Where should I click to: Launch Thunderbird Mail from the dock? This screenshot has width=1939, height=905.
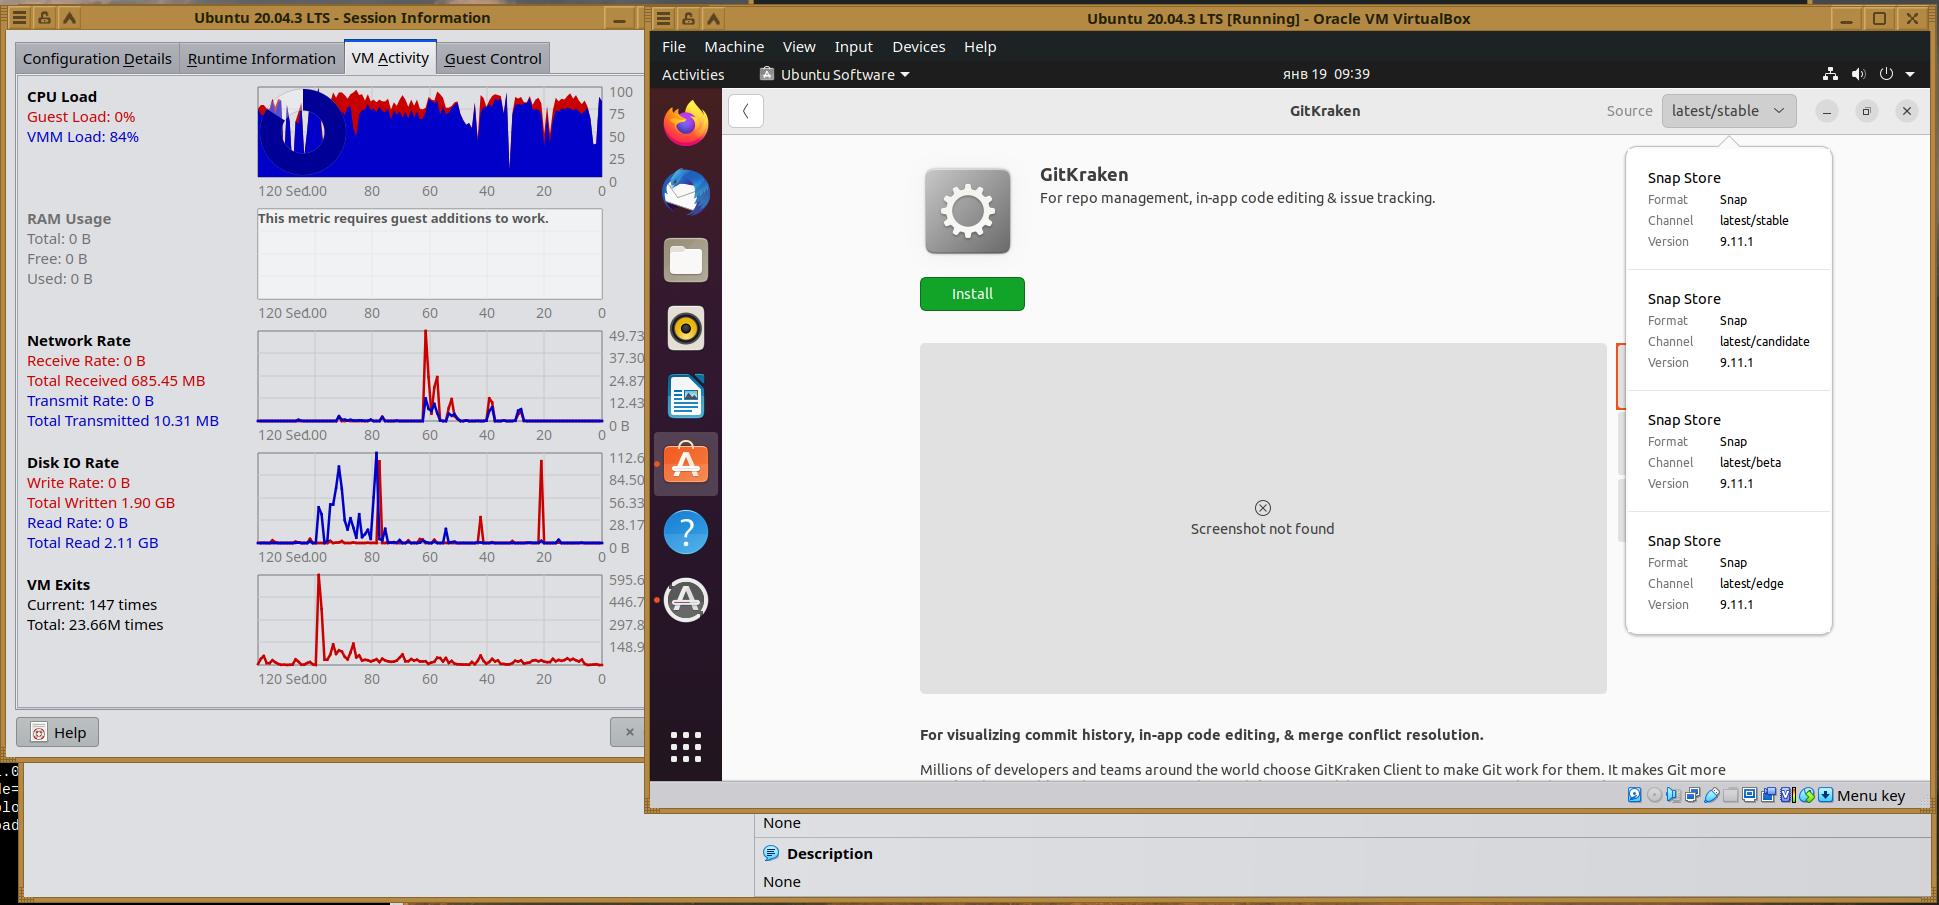(686, 192)
